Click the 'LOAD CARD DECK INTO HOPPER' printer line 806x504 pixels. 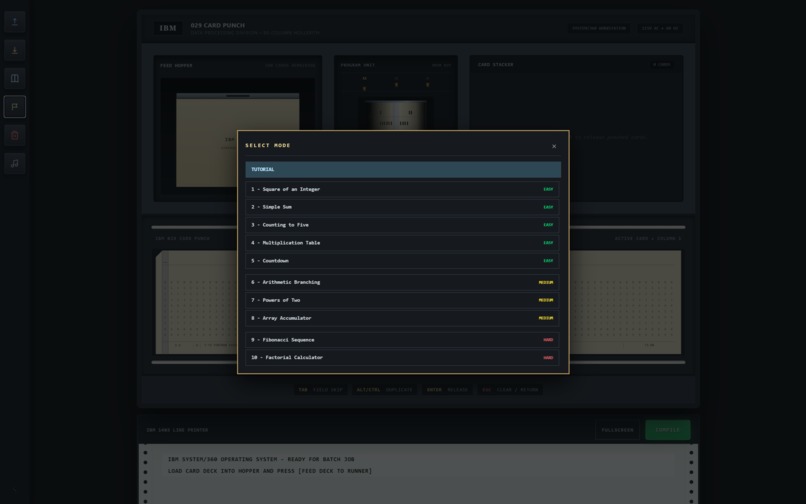pos(270,471)
